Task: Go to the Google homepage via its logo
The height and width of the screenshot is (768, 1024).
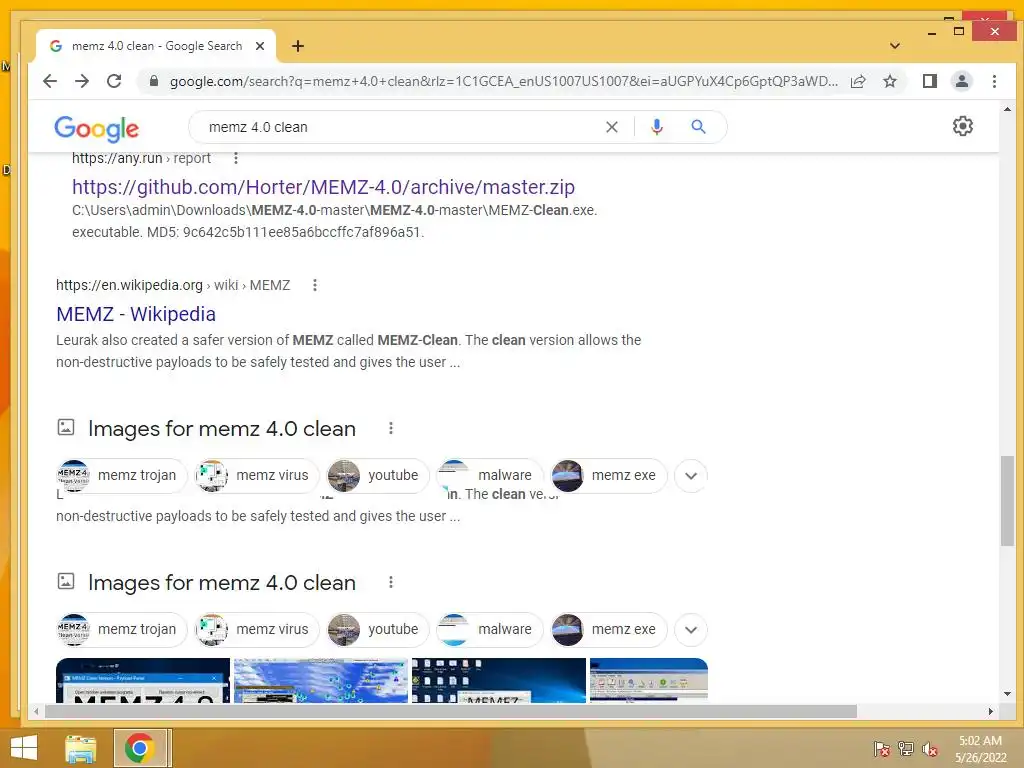Action: tap(97, 129)
